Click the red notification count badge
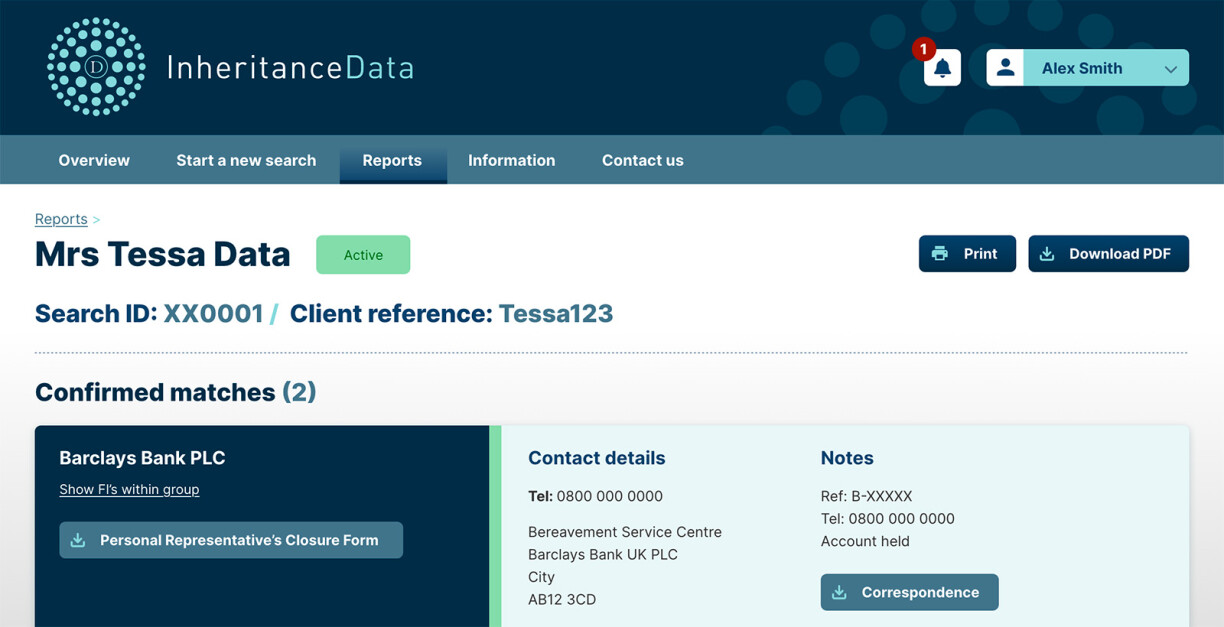1224x627 pixels. point(923,48)
